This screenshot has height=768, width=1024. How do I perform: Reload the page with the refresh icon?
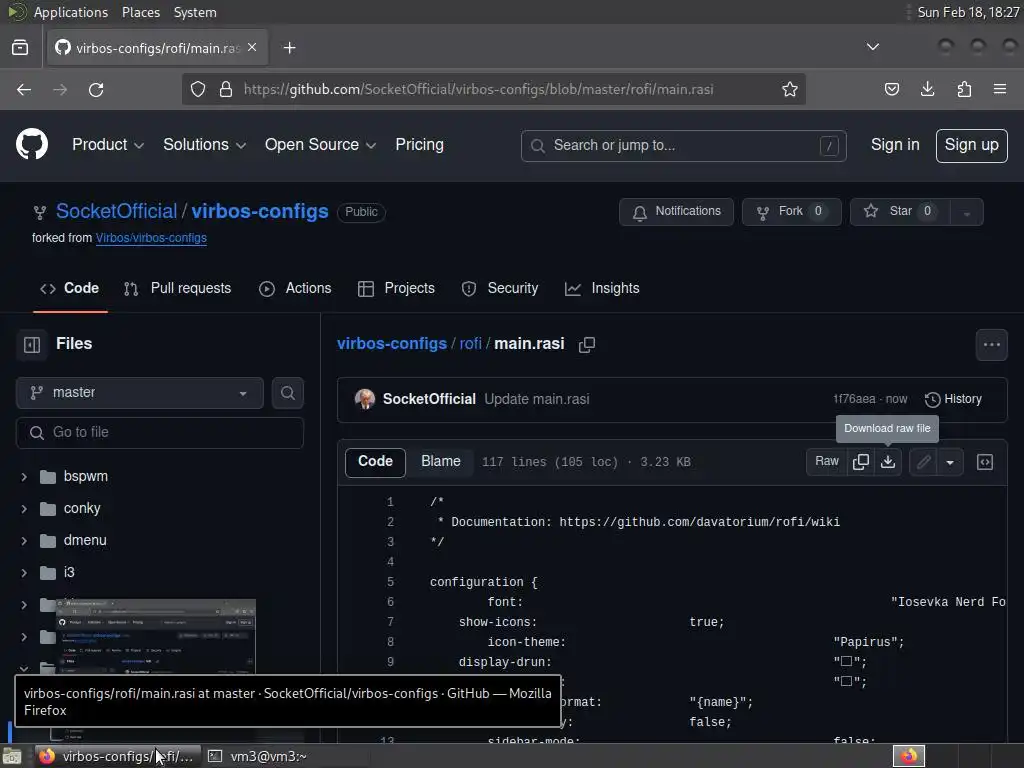(x=96, y=89)
